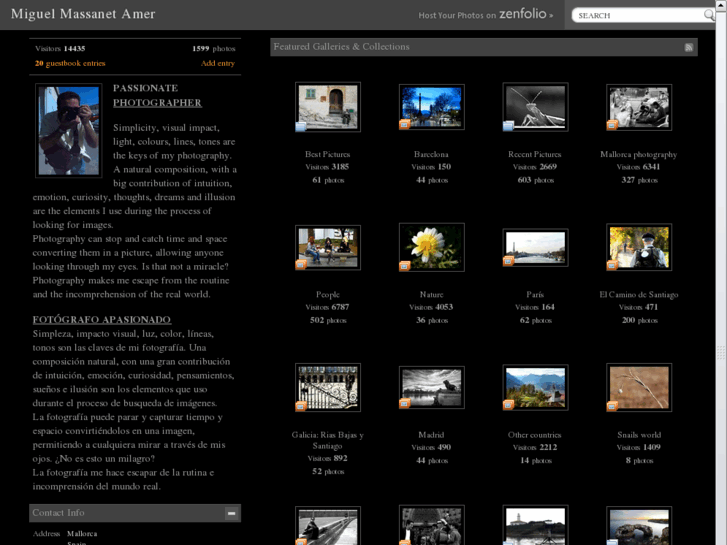Image resolution: width=727 pixels, height=545 pixels.
Task: Click the collection icon badge on Recent Pictures thumbnail
Action: pyautogui.click(x=508, y=126)
